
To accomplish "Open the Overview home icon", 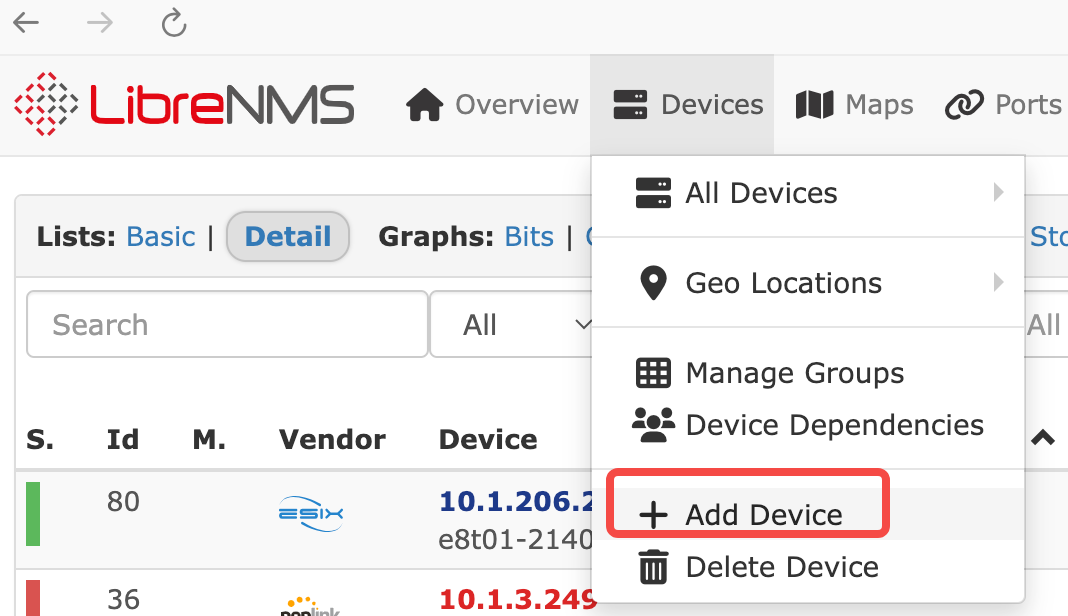I will pyautogui.click(x=424, y=105).
